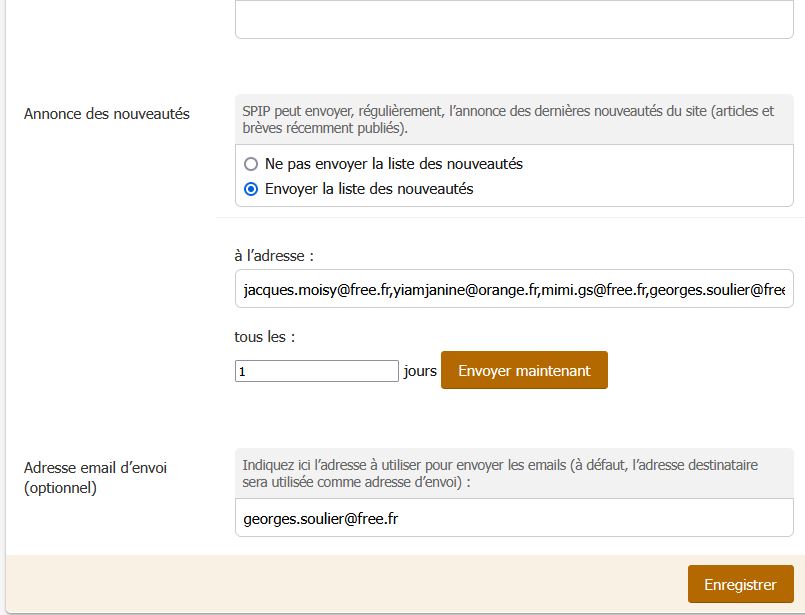This screenshot has height=615, width=805.
Task: Select 'Envoyer la liste des nouveautés' radio
Action: pos(251,189)
